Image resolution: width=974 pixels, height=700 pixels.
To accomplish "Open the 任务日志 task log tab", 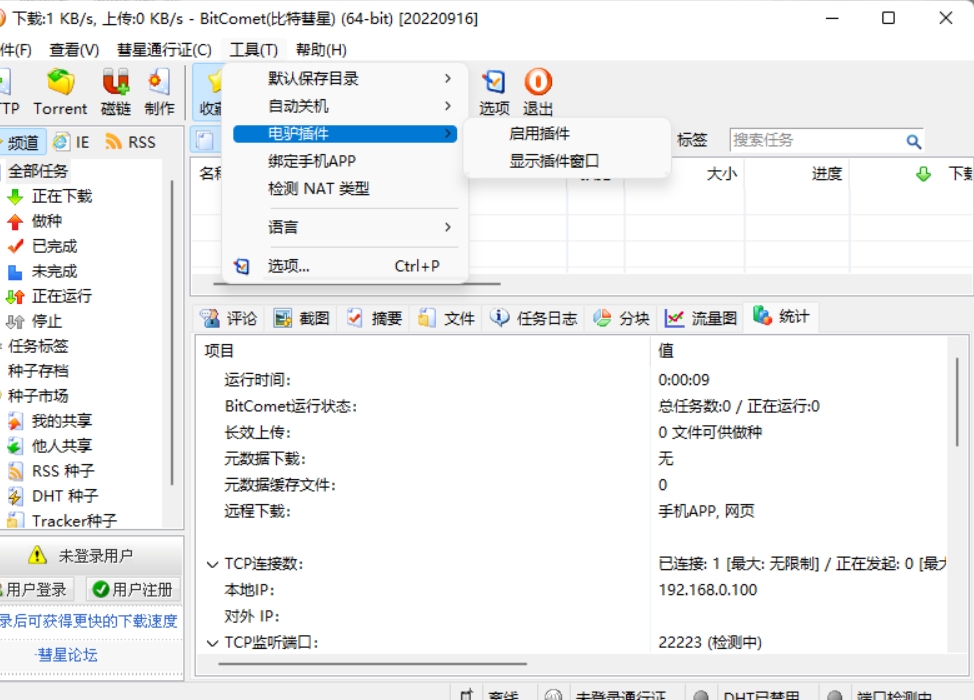I will pyautogui.click(x=534, y=318).
